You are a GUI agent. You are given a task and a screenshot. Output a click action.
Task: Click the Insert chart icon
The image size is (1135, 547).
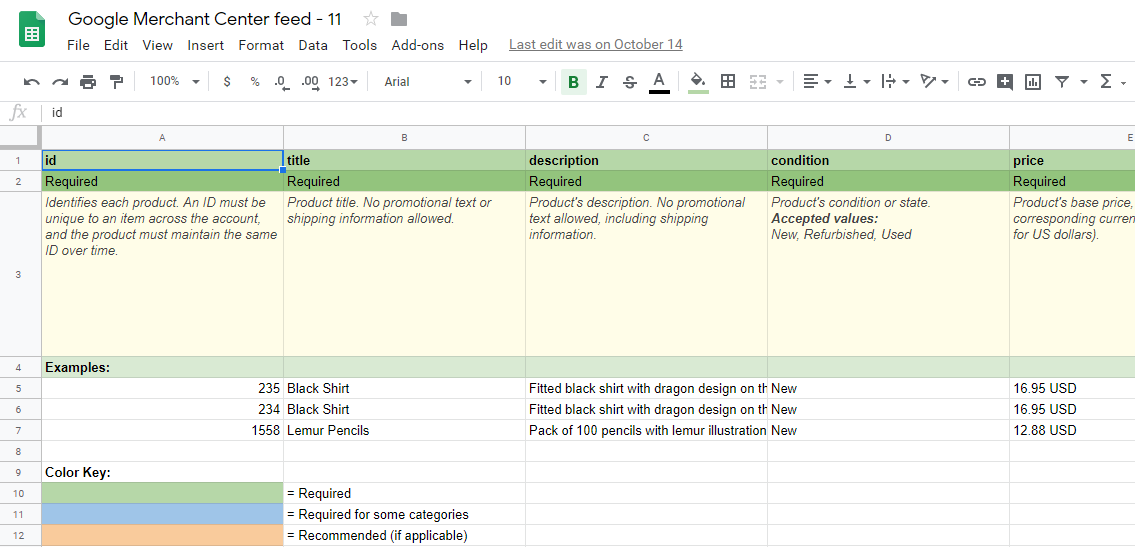pos(1033,82)
